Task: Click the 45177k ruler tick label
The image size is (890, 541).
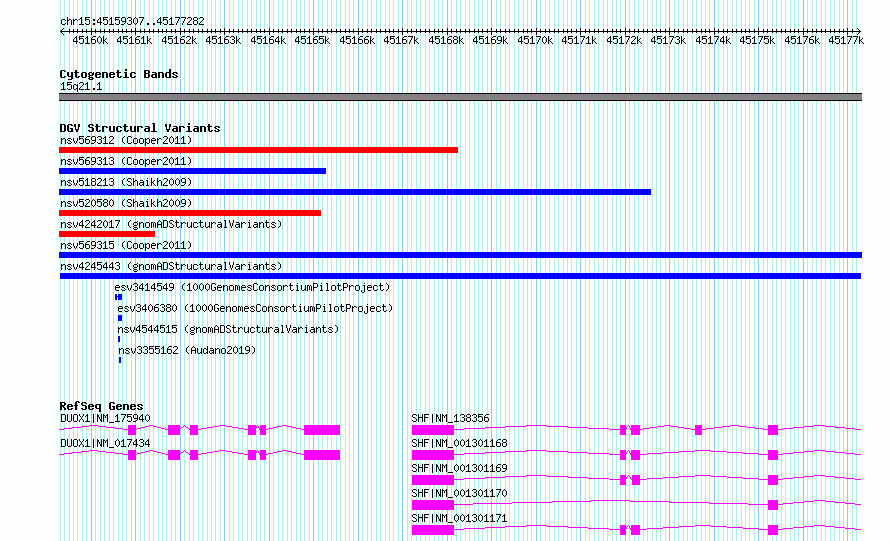Action: click(846, 40)
